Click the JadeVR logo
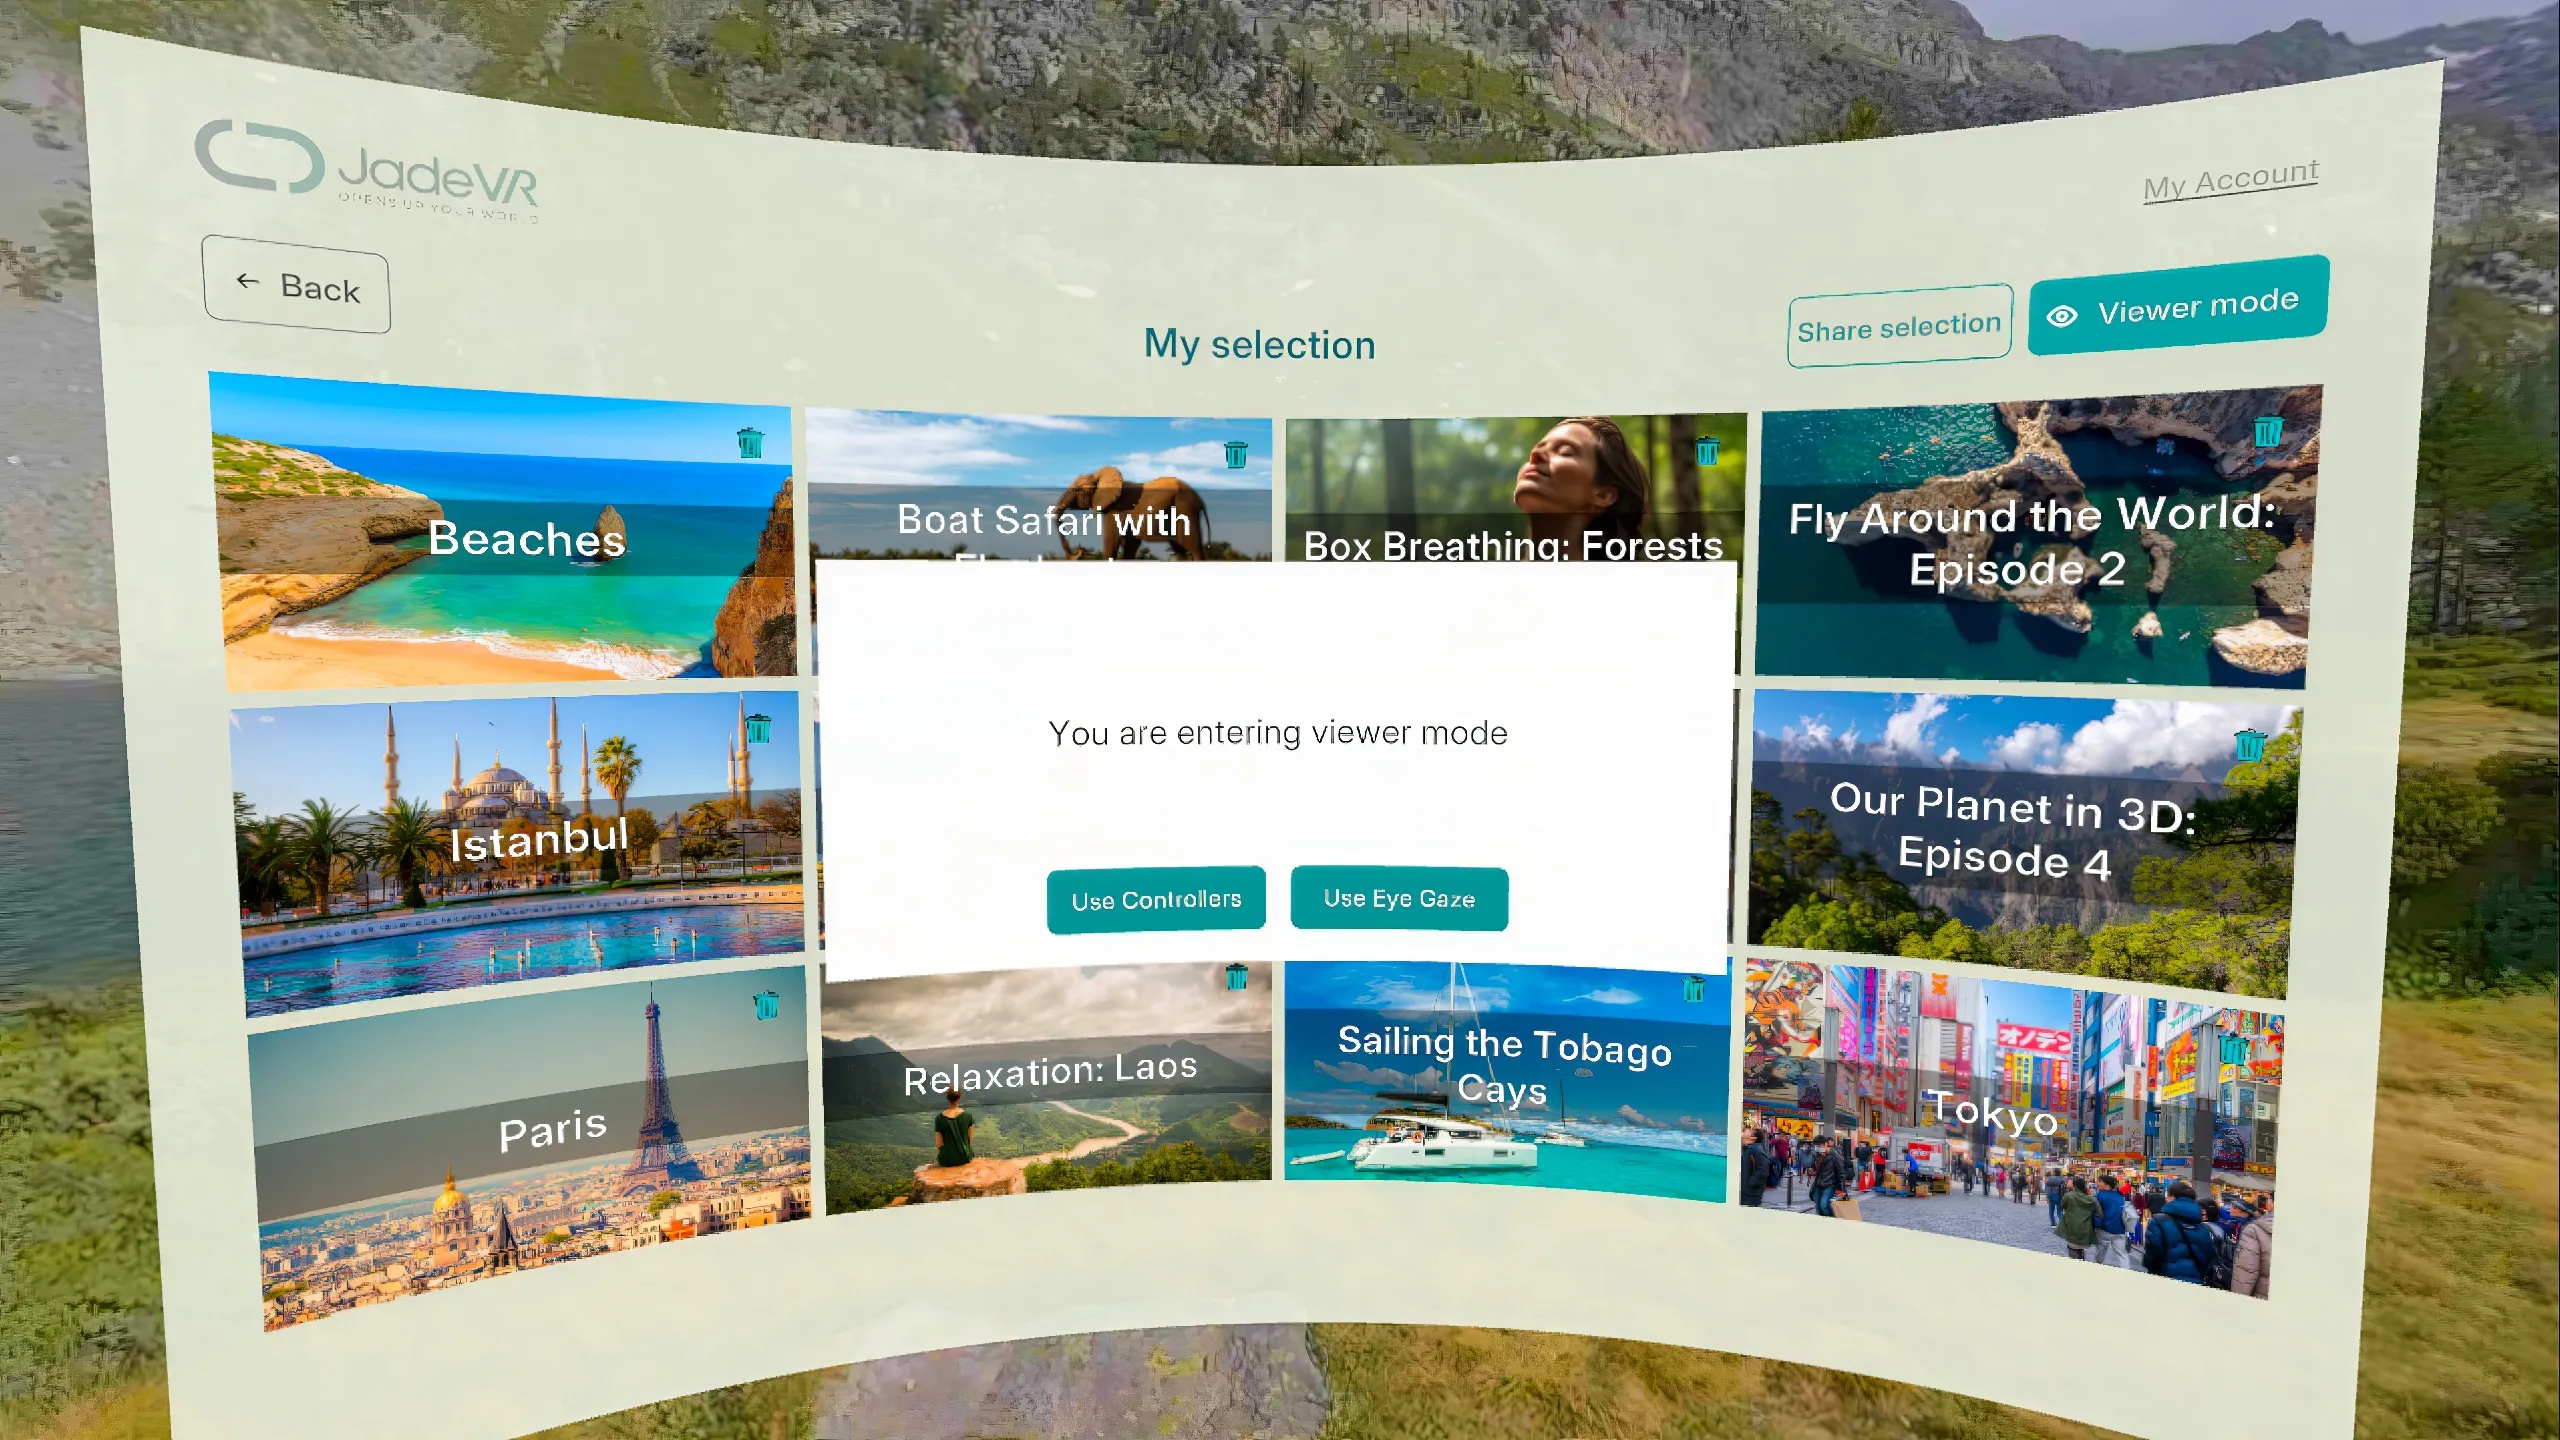 click(366, 168)
